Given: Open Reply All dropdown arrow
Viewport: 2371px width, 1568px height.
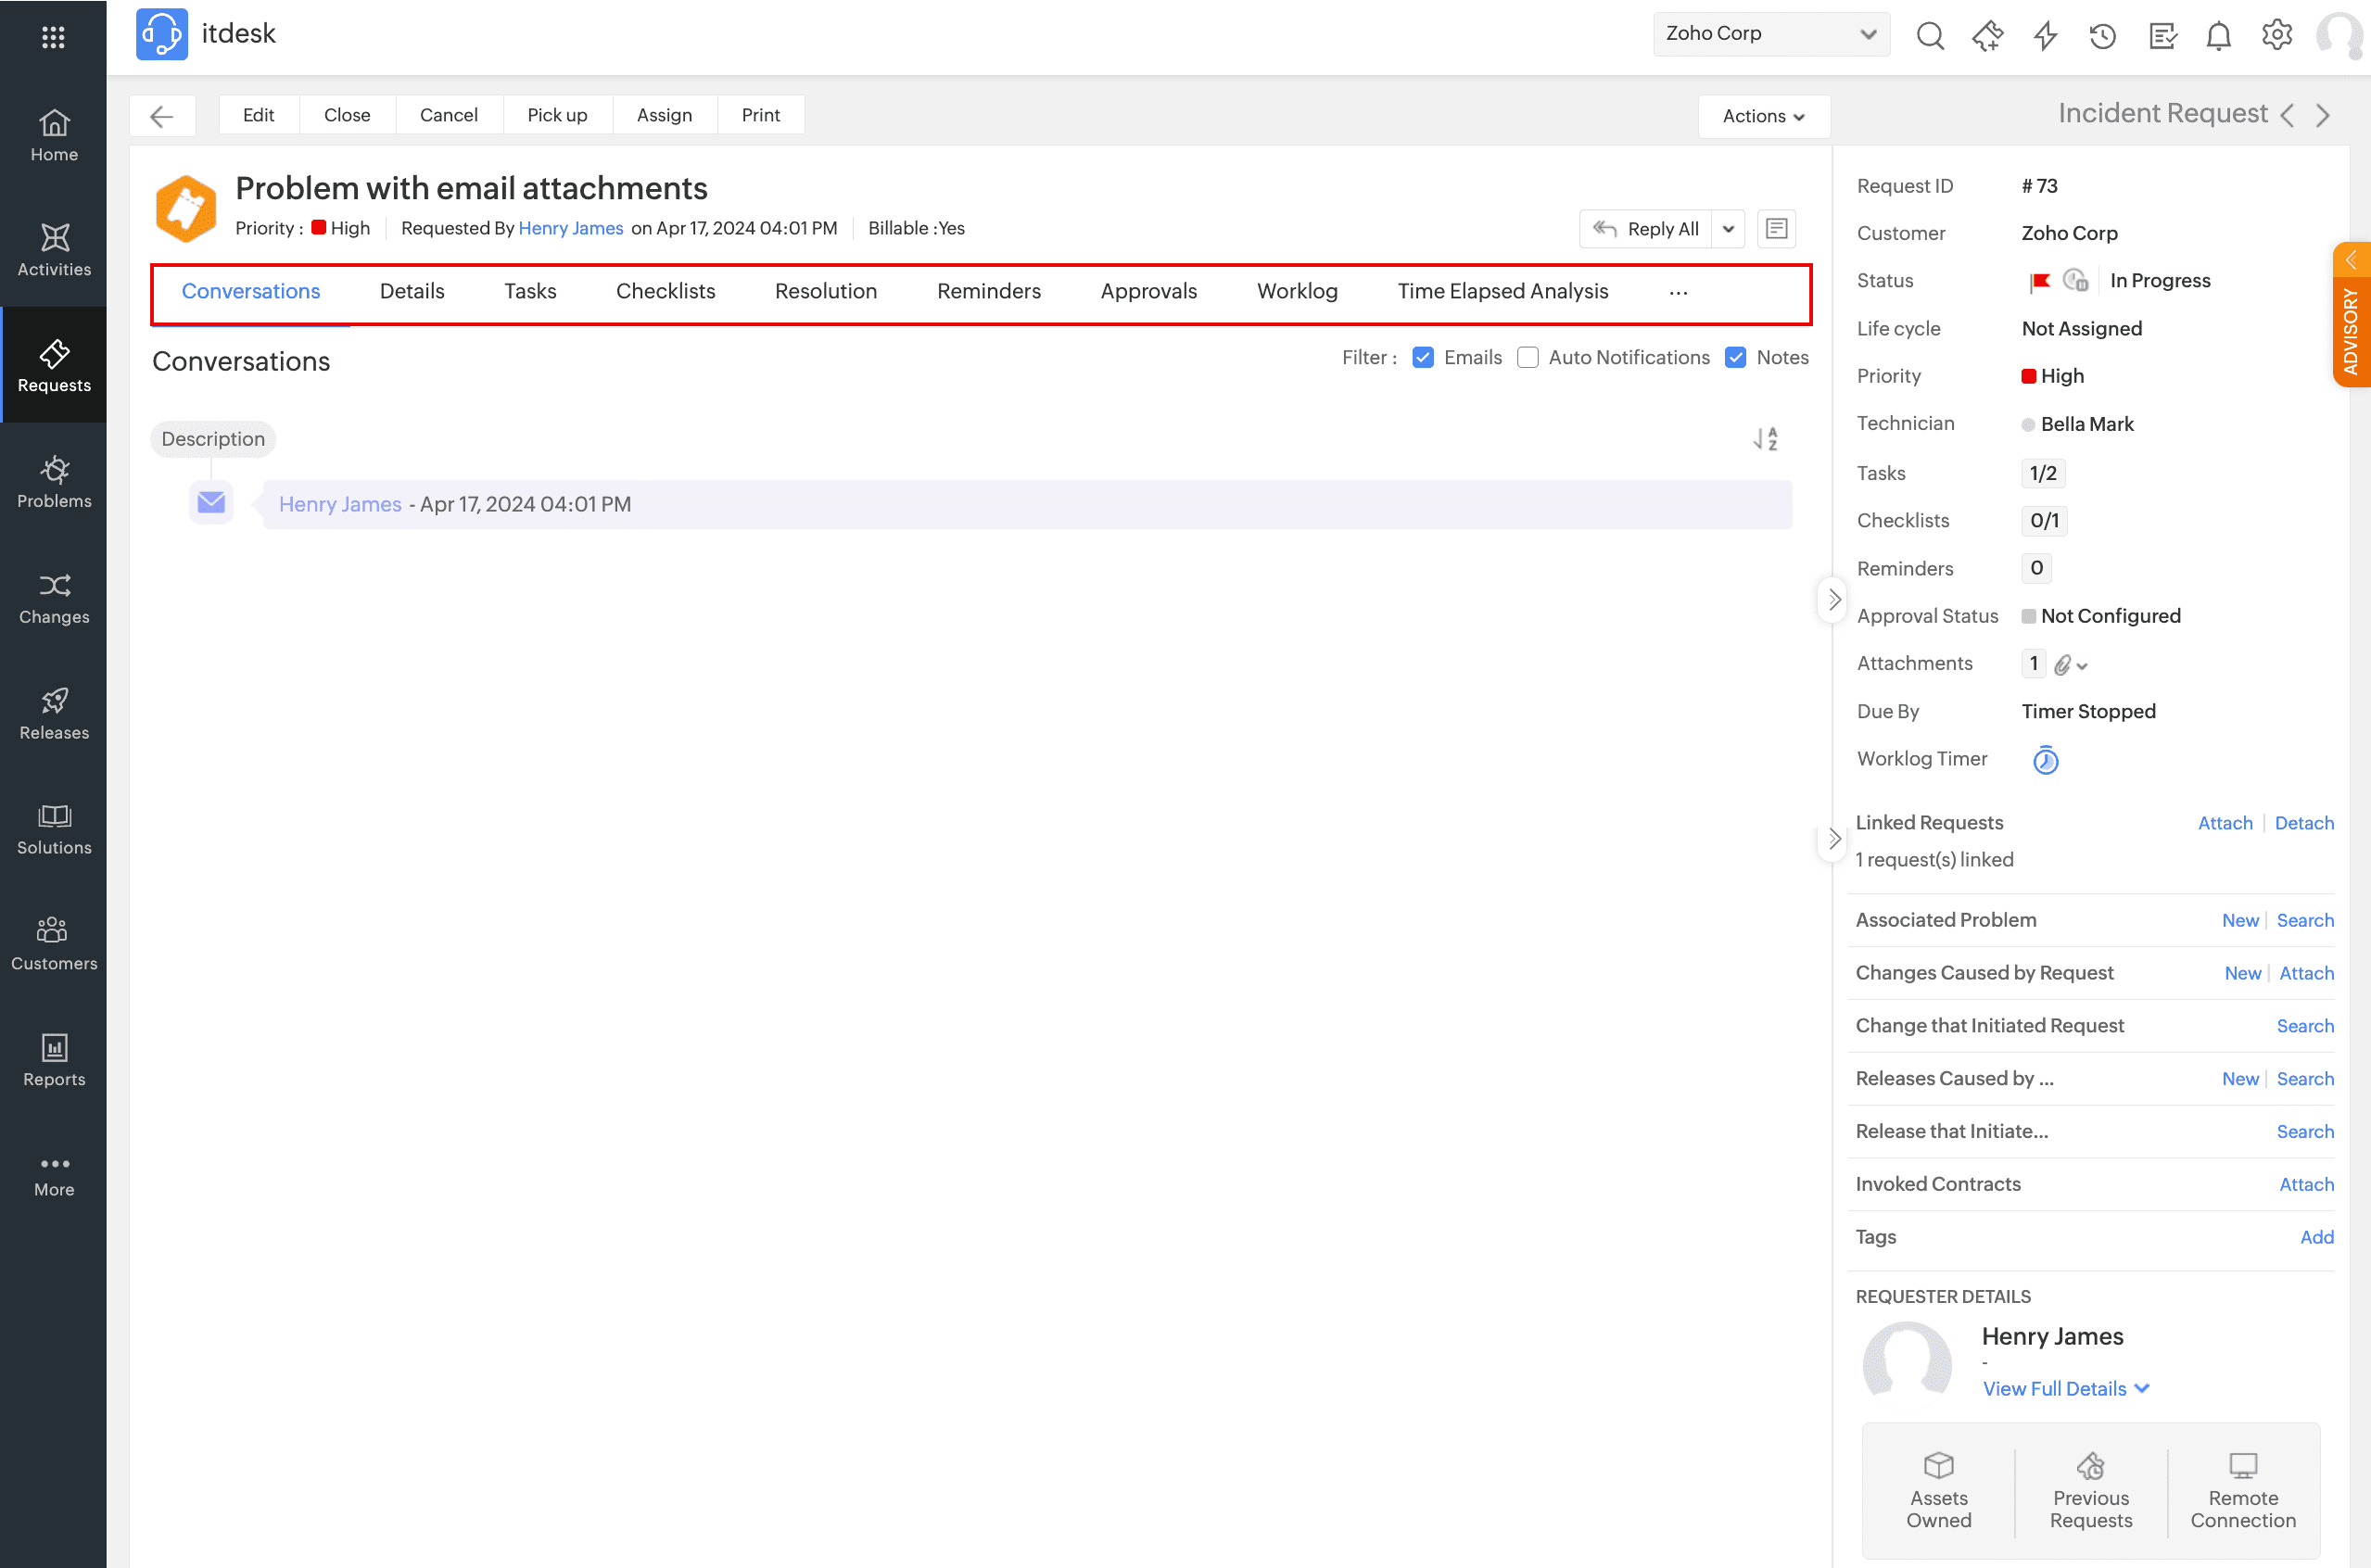Looking at the screenshot, I should click(1728, 229).
